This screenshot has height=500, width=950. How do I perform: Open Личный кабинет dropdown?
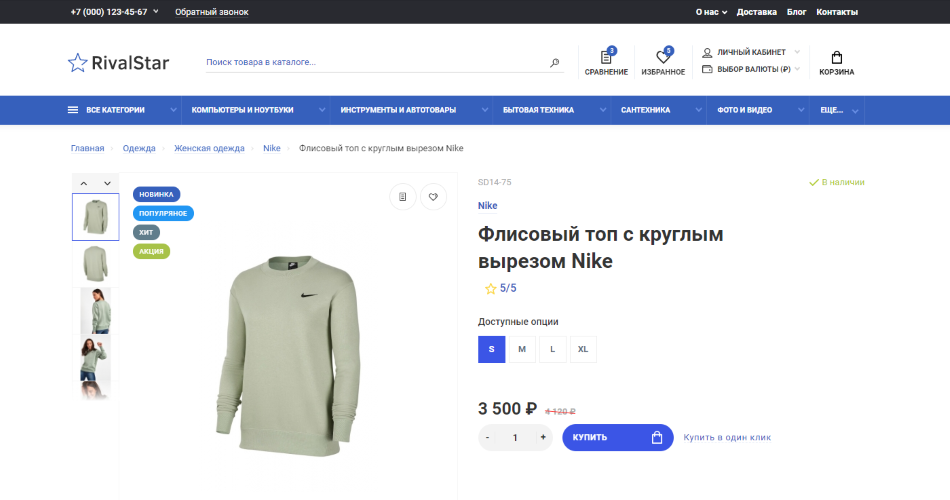[x=751, y=52]
